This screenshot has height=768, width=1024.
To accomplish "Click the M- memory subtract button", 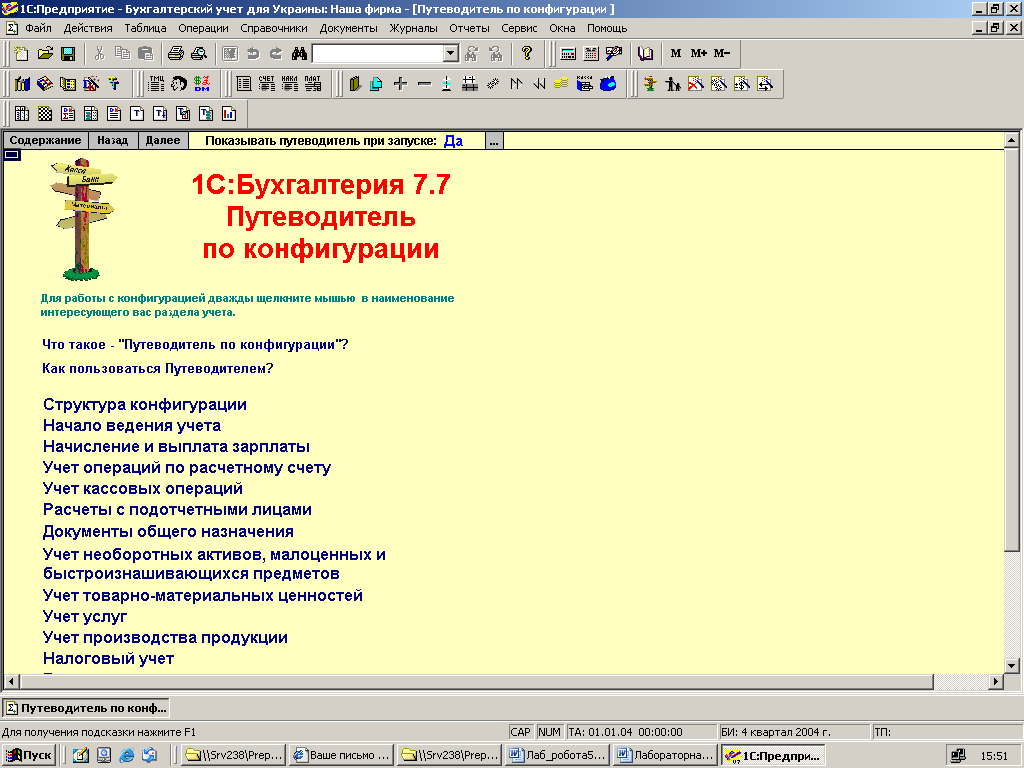I will (x=722, y=54).
